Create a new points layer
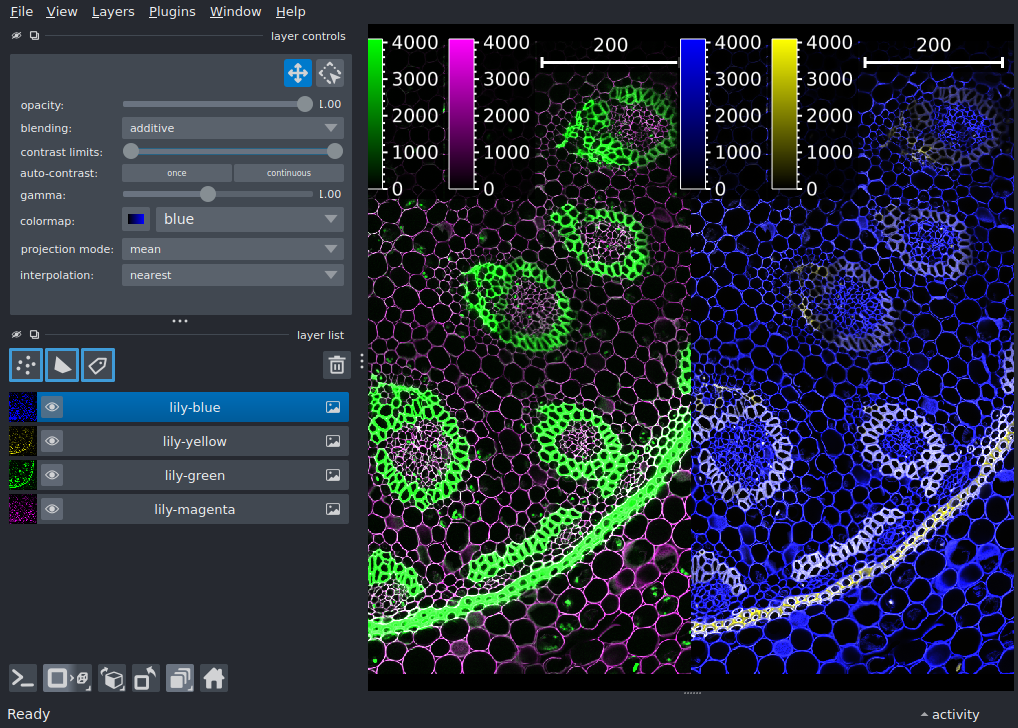This screenshot has width=1018, height=728. click(25, 365)
